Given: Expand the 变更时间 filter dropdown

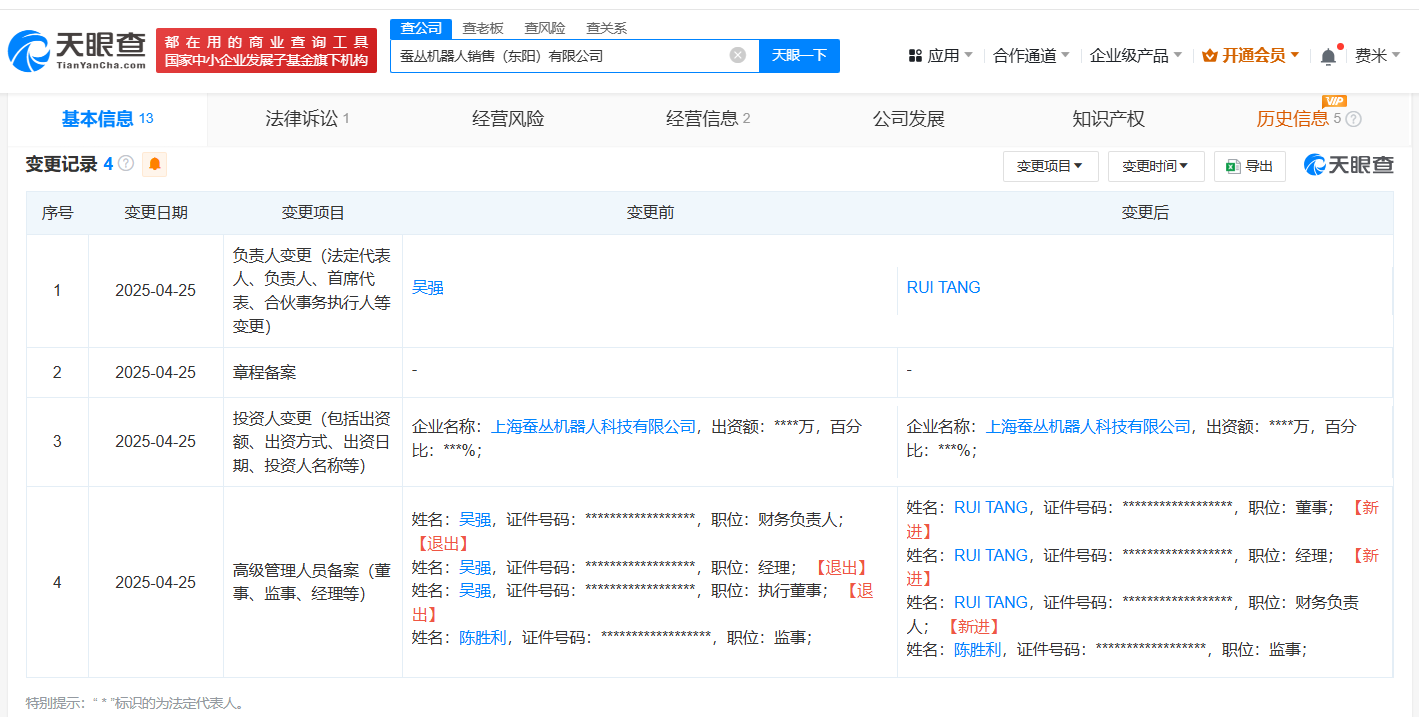Looking at the screenshot, I should click(x=1155, y=167).
